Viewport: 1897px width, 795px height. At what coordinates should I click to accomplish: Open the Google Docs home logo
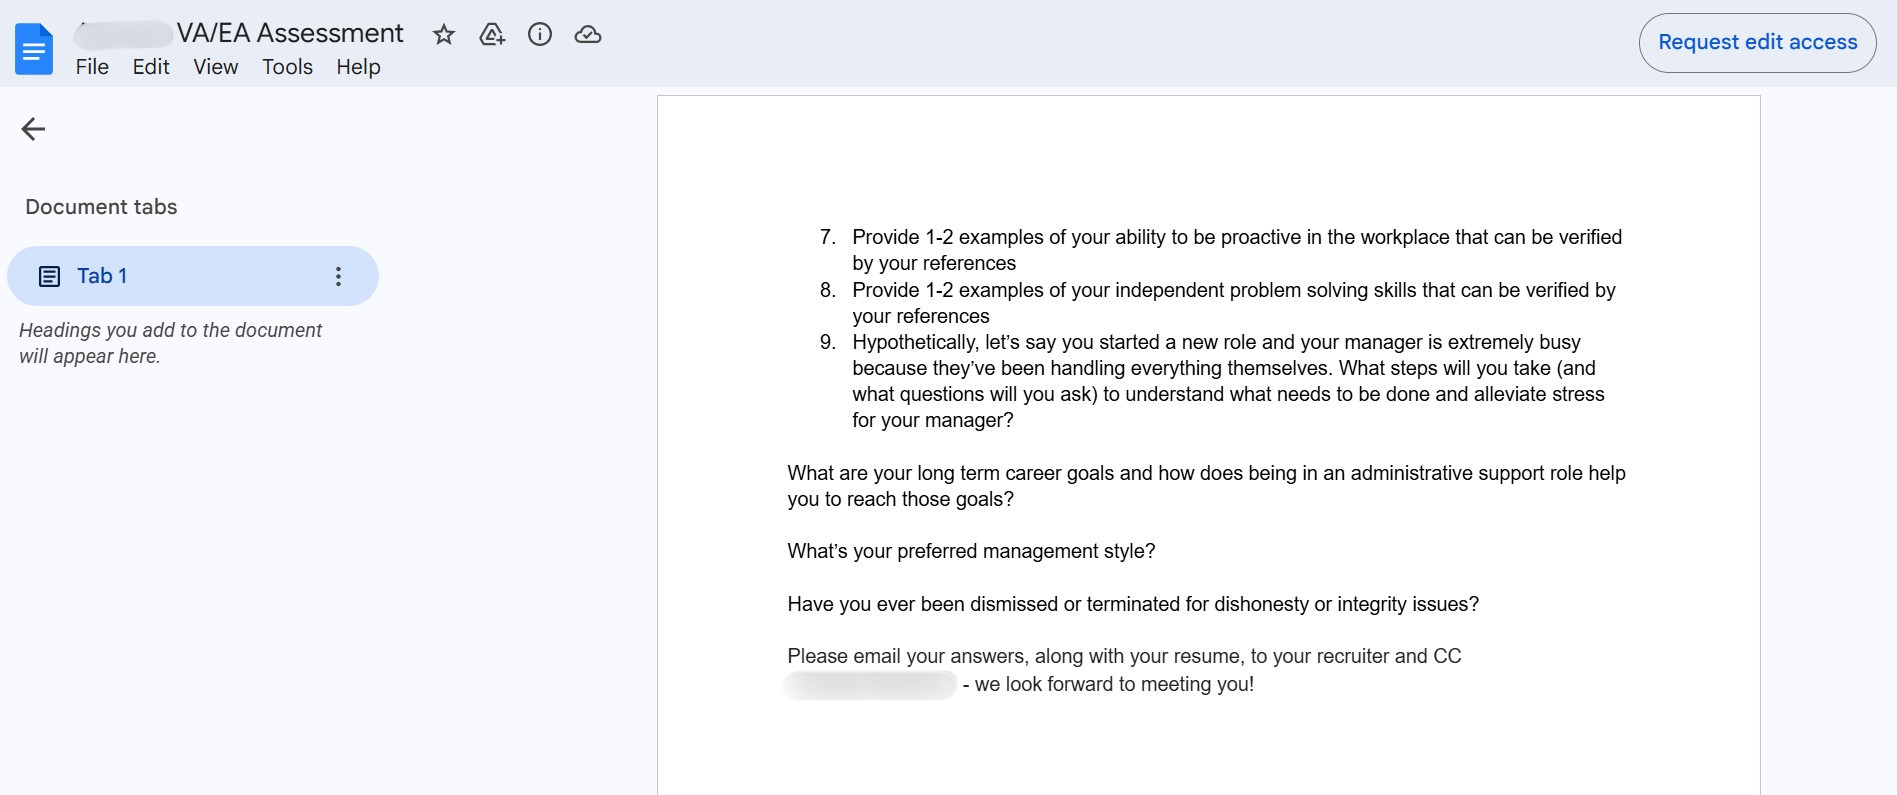(x=34, y=49)
